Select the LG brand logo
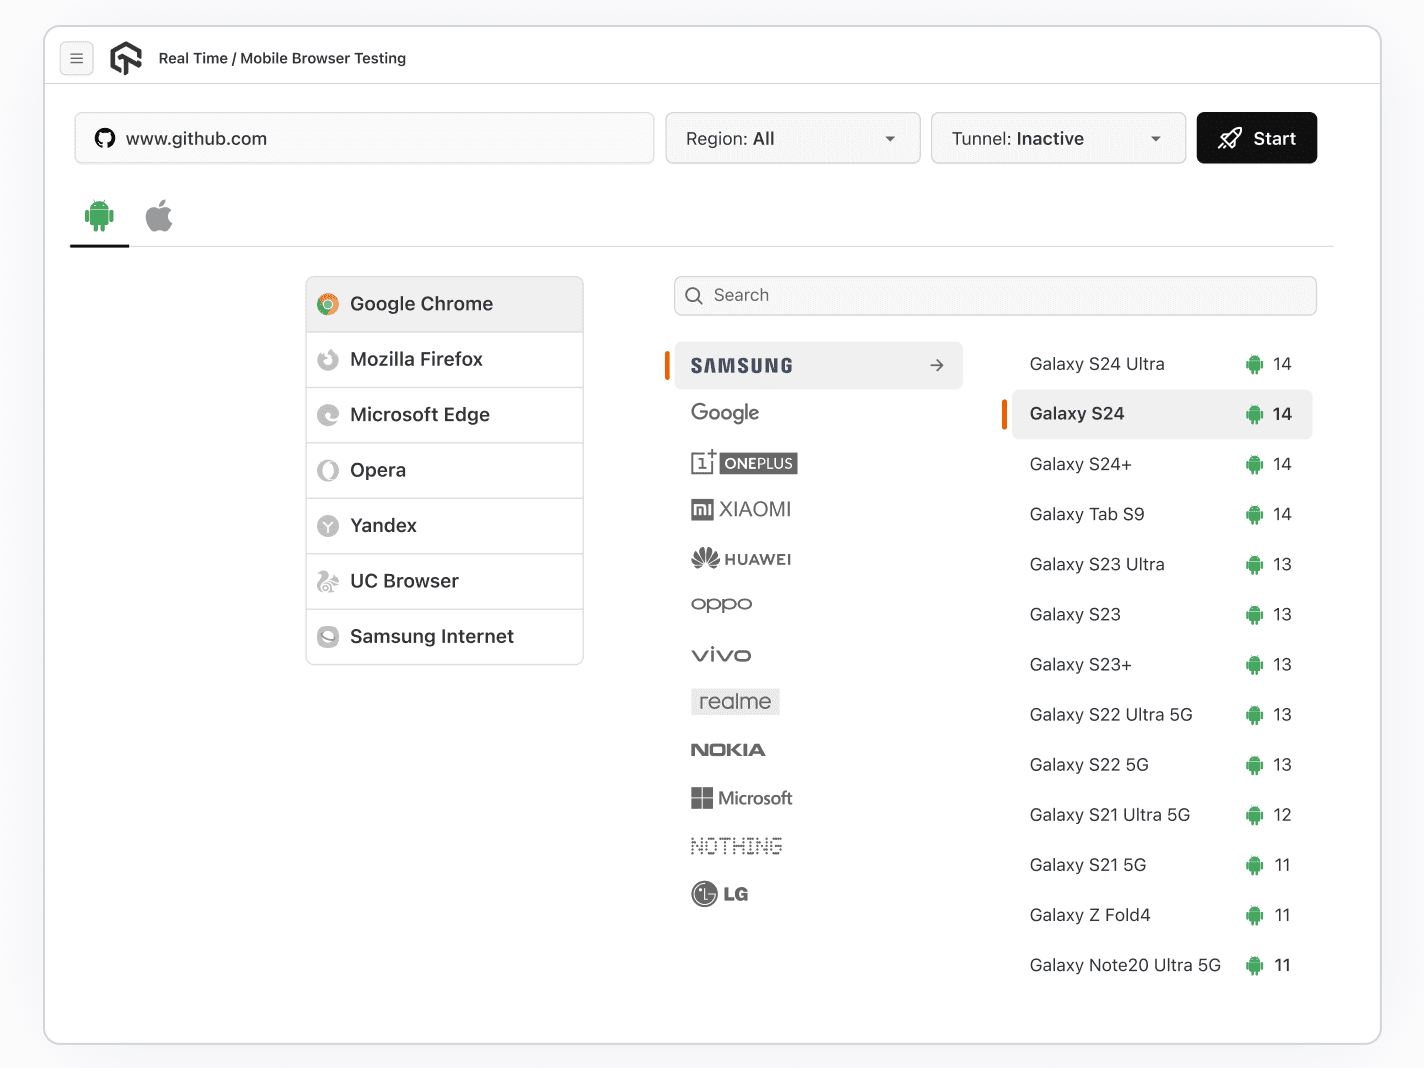The width and height of the screenshot is (1424, 1068). [720, 894]
